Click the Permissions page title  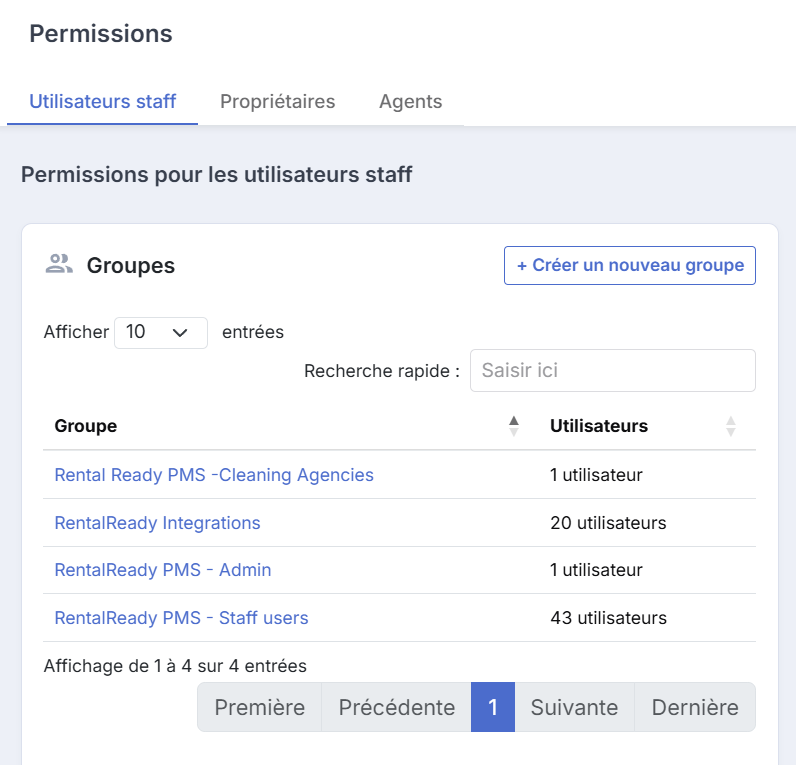tap(101, 34)
